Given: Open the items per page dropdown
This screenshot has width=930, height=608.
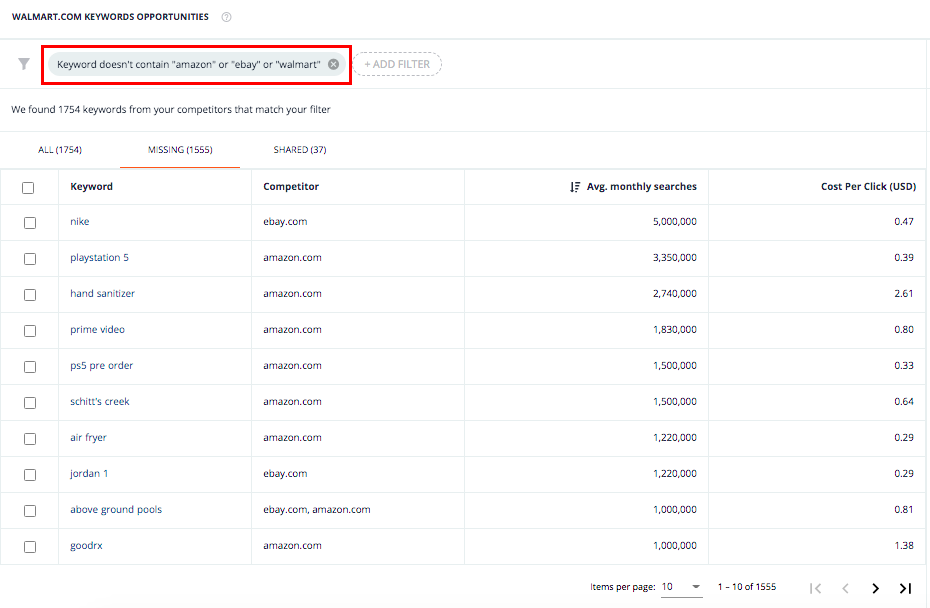Looking at the screenshot, I should [681, 587].
